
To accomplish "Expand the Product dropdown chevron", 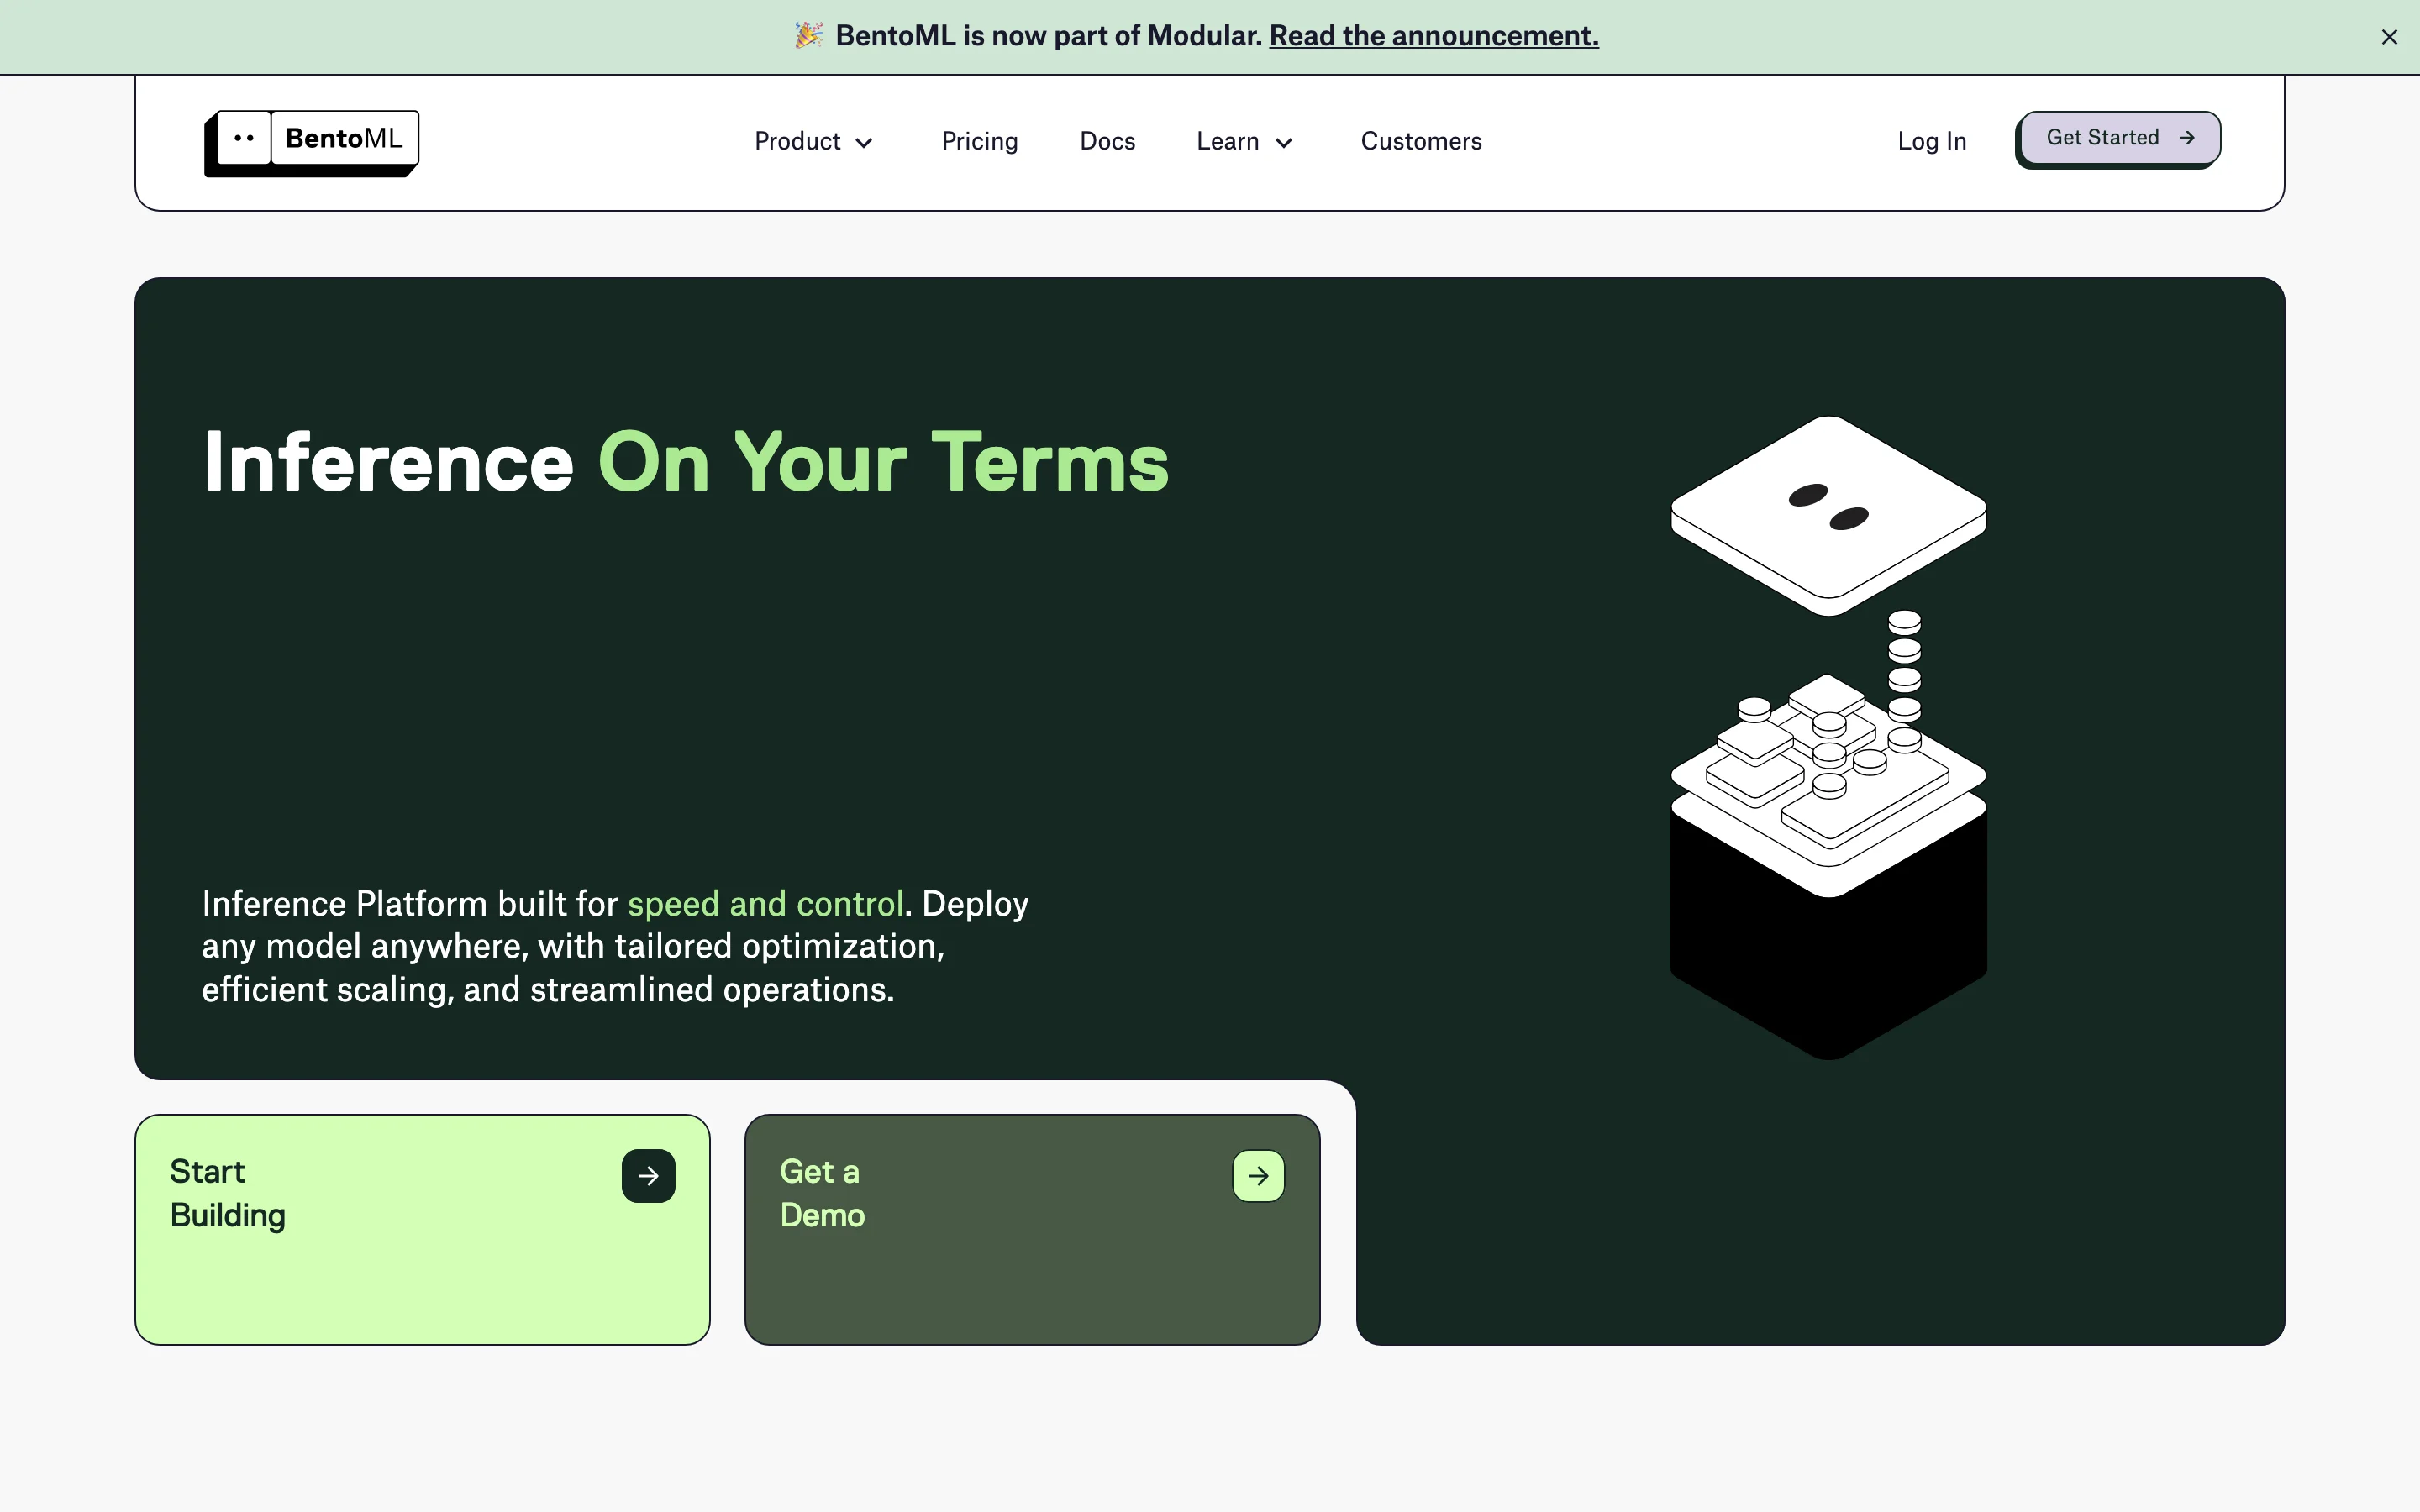I will pos(865,143).
